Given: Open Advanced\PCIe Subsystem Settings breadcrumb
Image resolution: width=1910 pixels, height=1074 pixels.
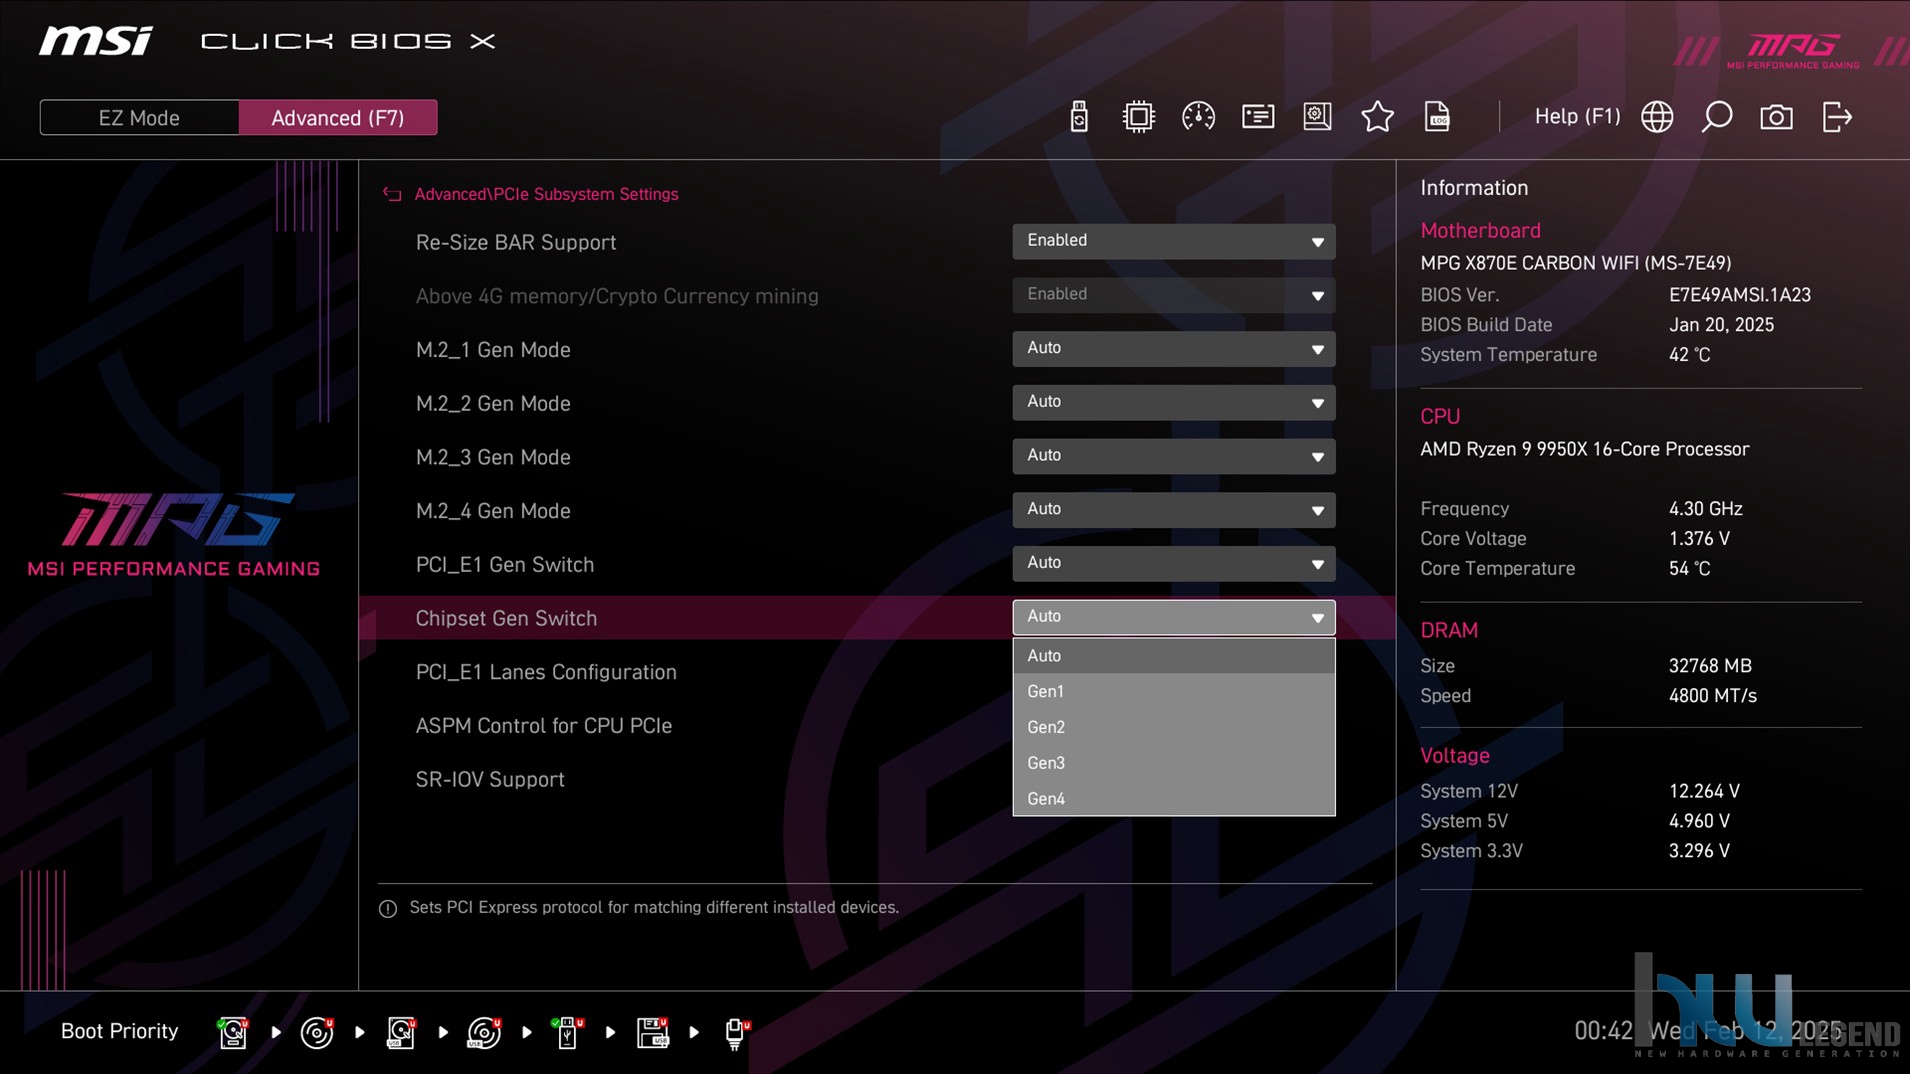Looking at the screenshot, I should pyautogui.click(x=546, y=194).
